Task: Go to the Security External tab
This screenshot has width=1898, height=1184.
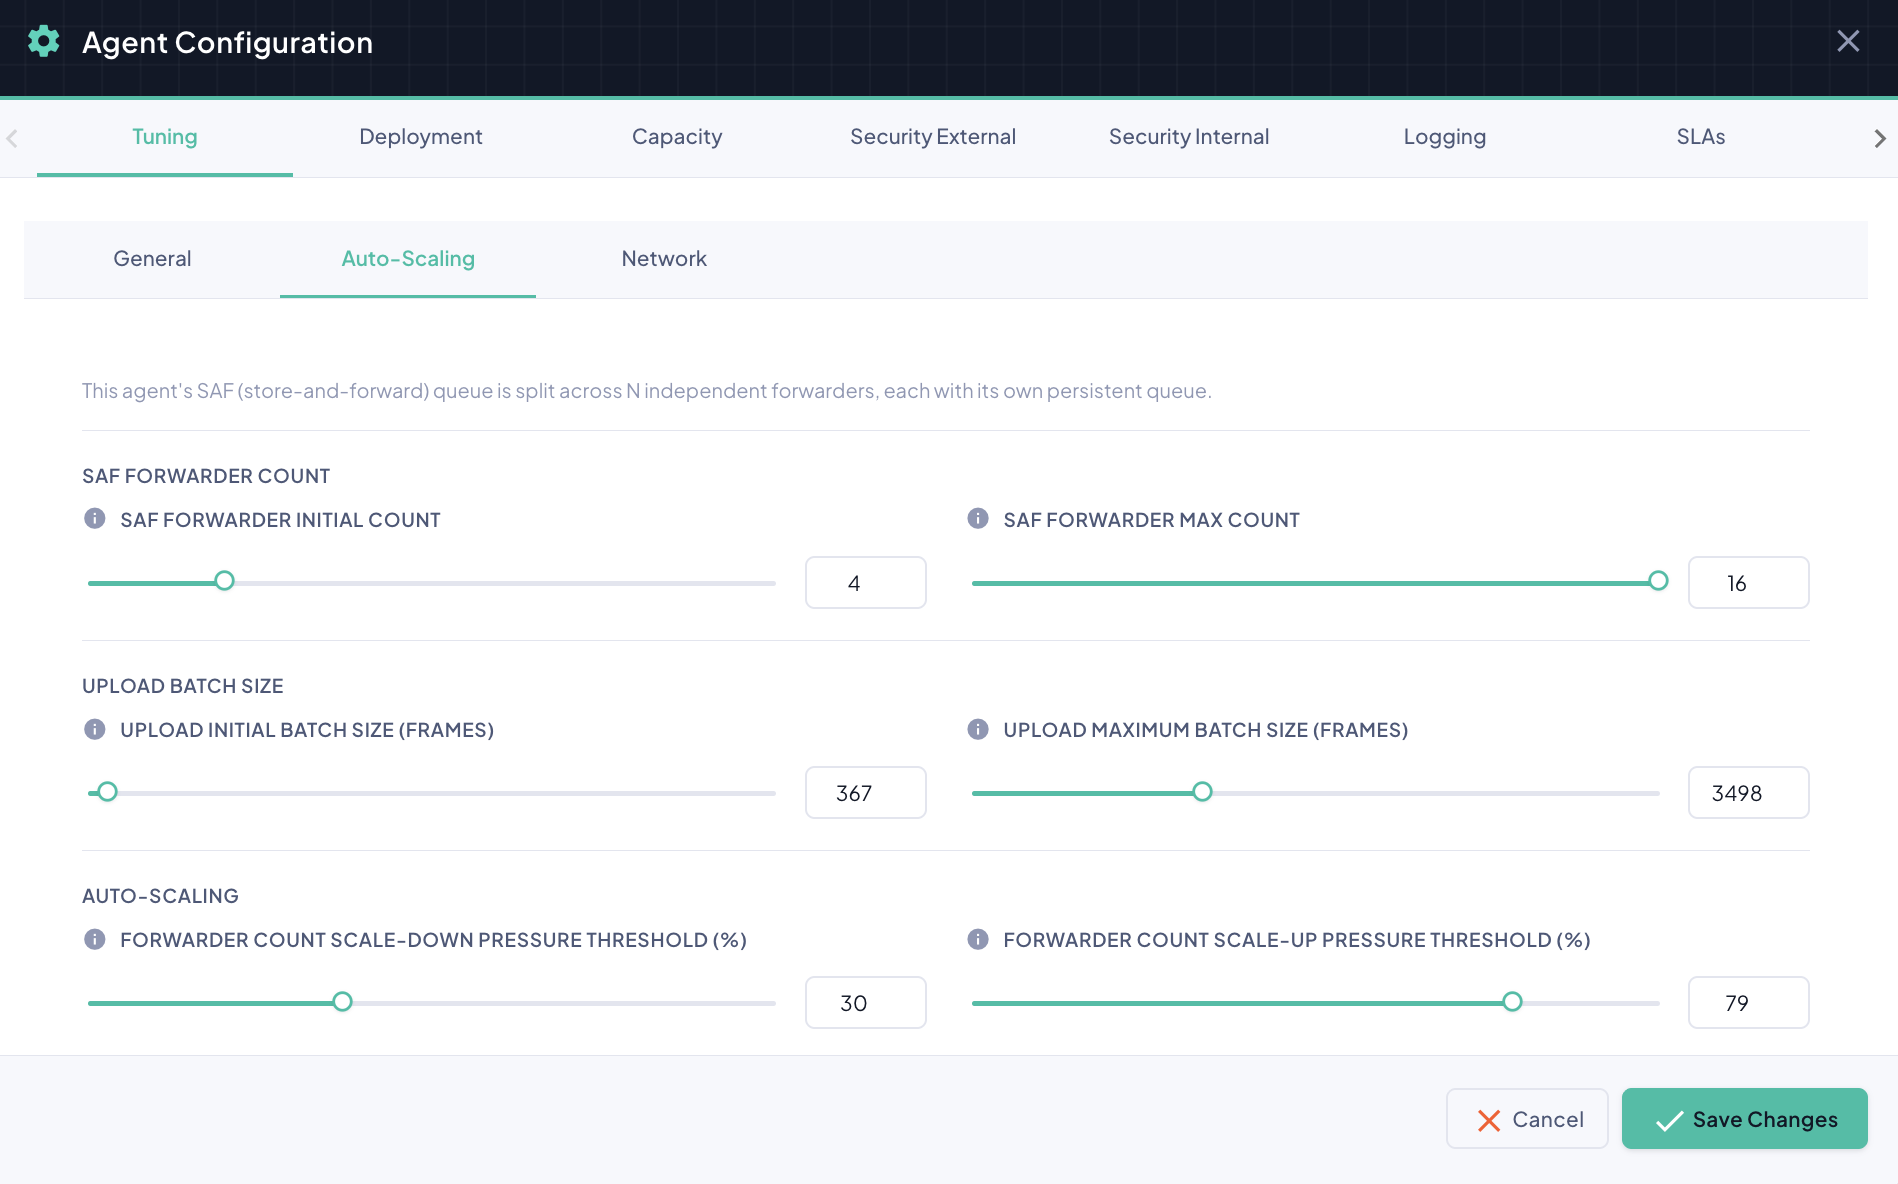Action: (933, 137)
